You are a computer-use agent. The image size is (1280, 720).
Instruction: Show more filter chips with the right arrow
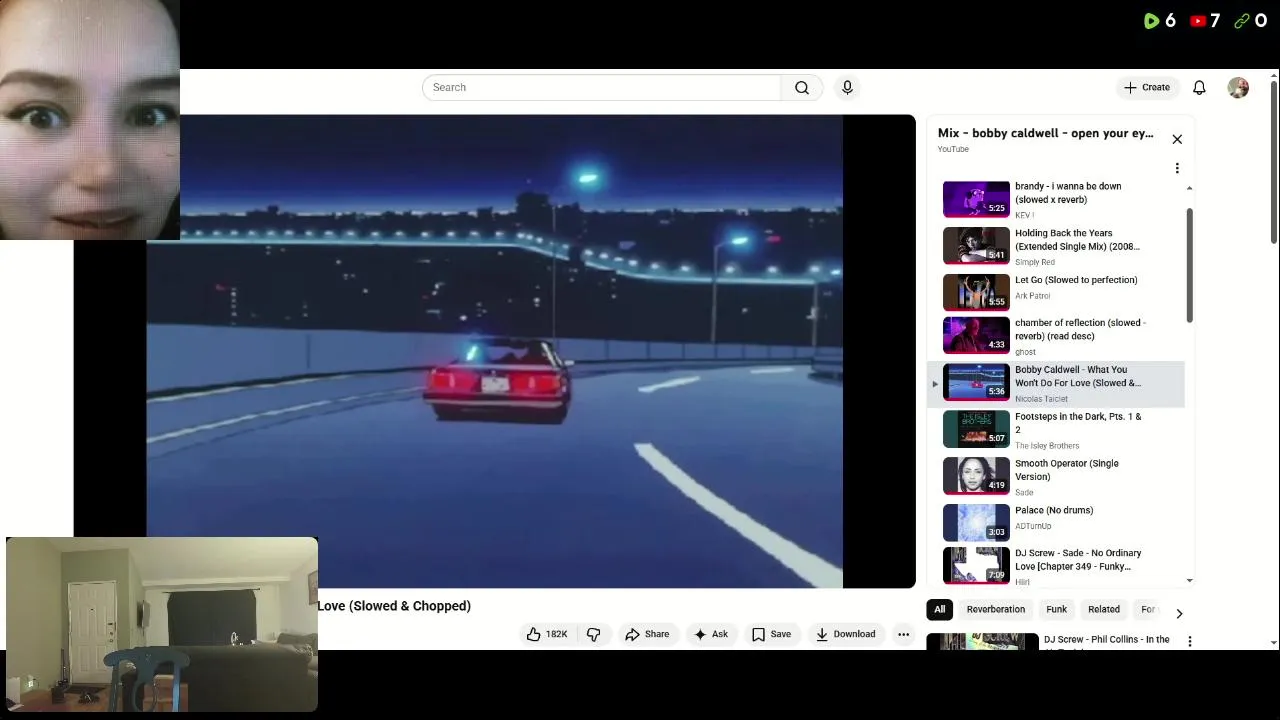coord(1179,613)
